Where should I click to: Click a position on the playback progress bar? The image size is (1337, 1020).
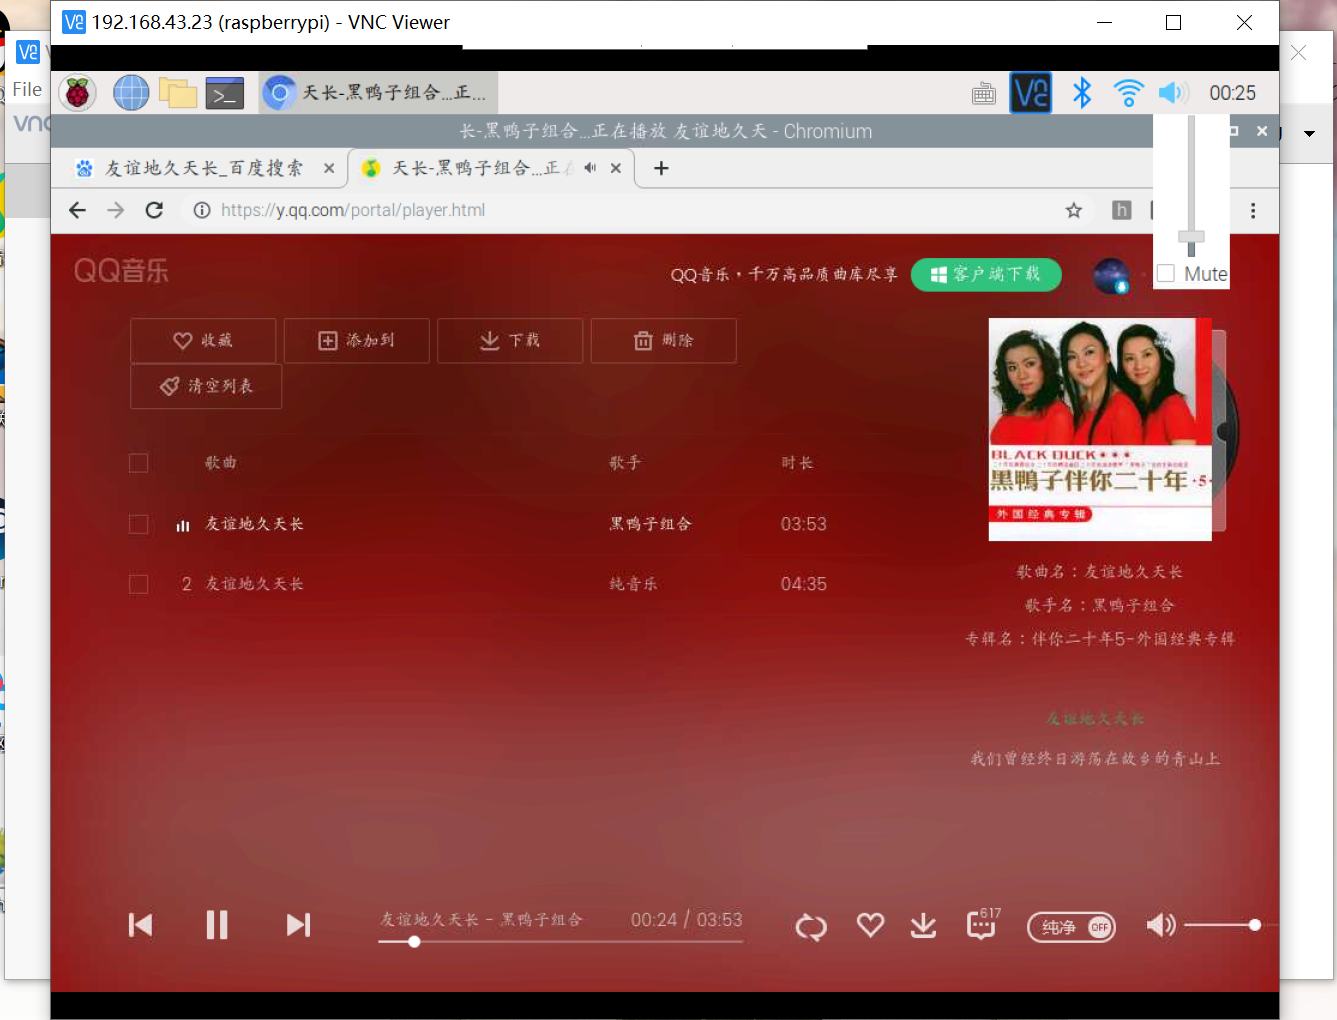pos(560,941)
